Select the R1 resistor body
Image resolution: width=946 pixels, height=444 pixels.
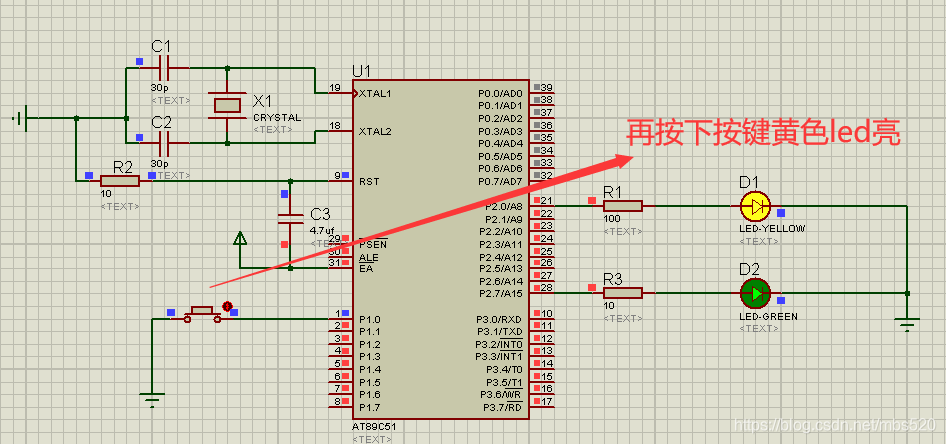623,206
